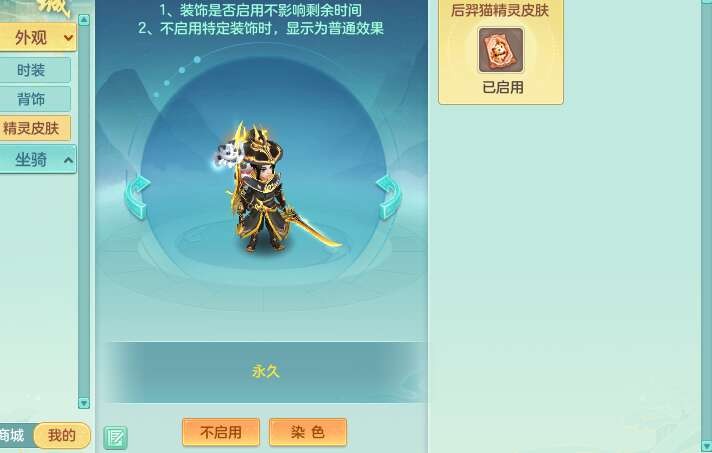Screen dimensions: 712x453
Task: Click the 已启用 status label
Action: pyautogui.click(x=503, y=87)
